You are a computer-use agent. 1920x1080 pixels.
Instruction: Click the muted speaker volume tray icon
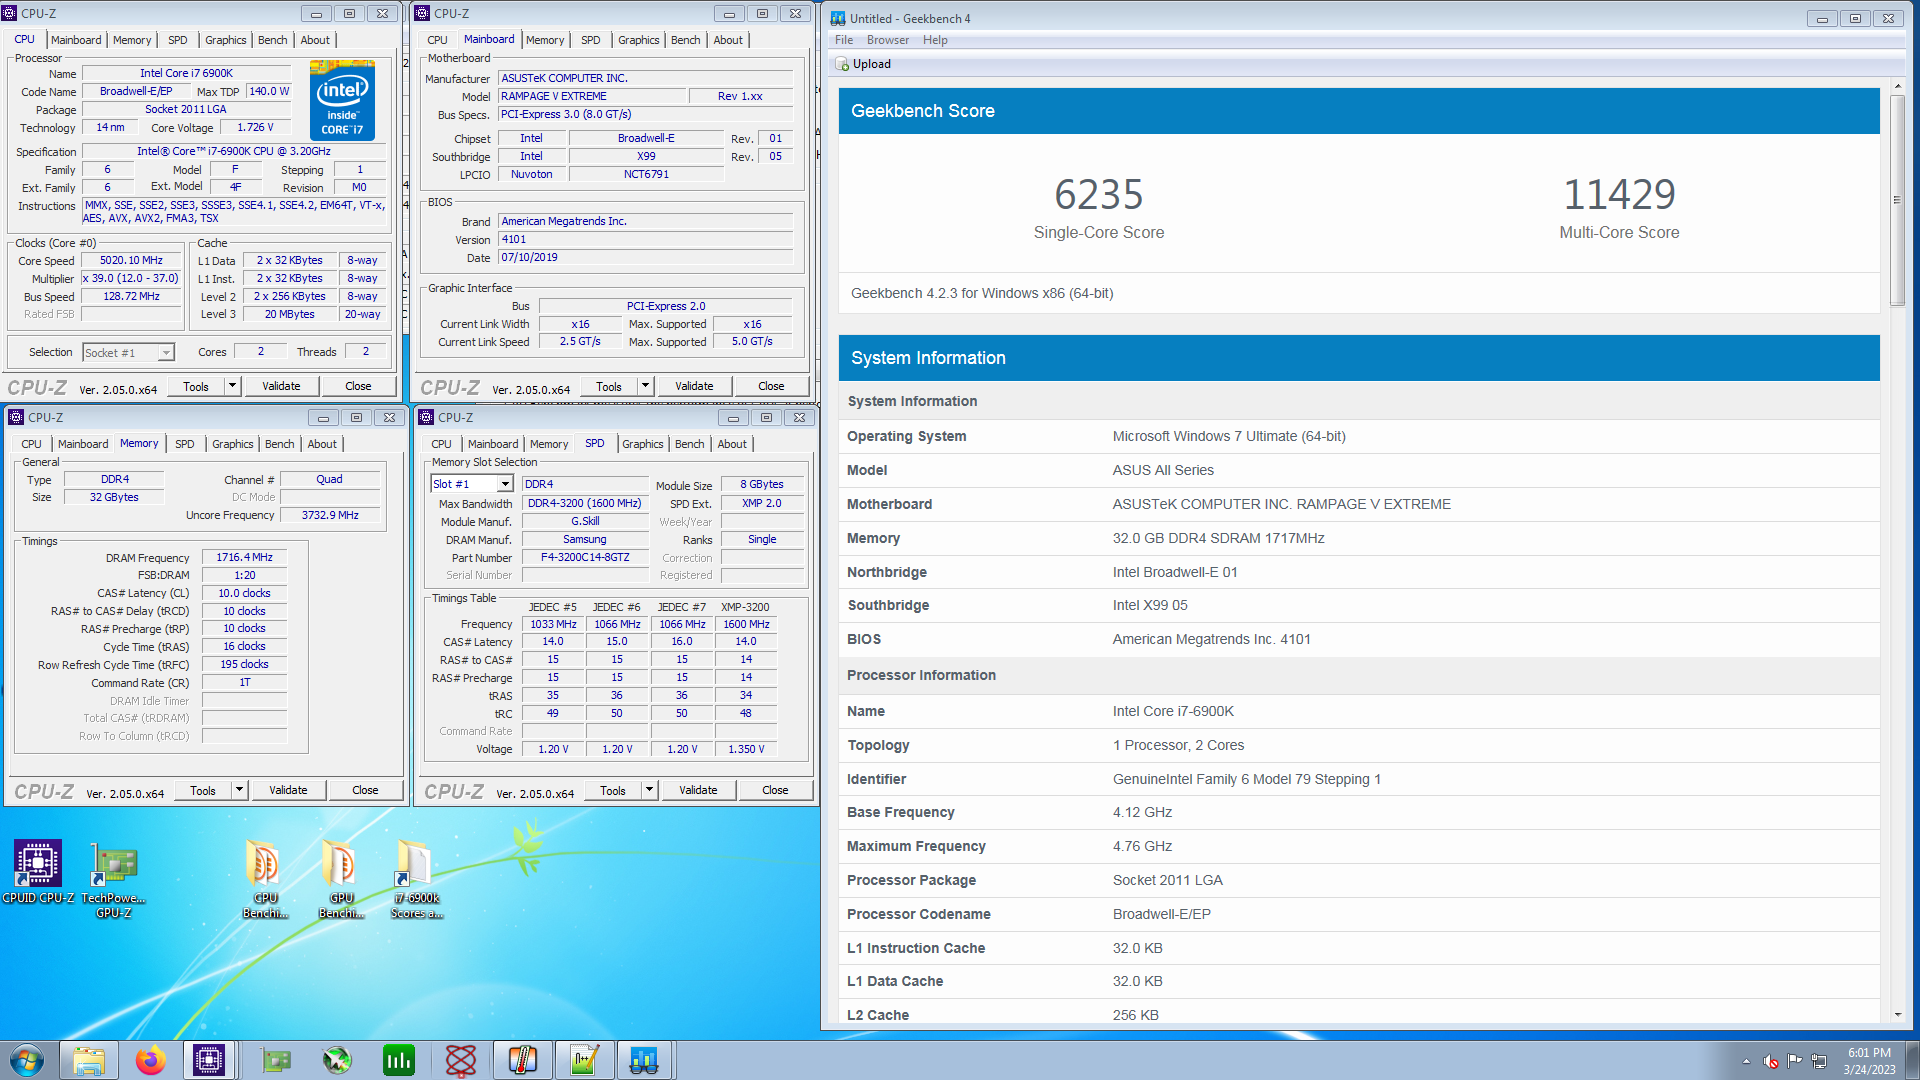point(1771,1061)
